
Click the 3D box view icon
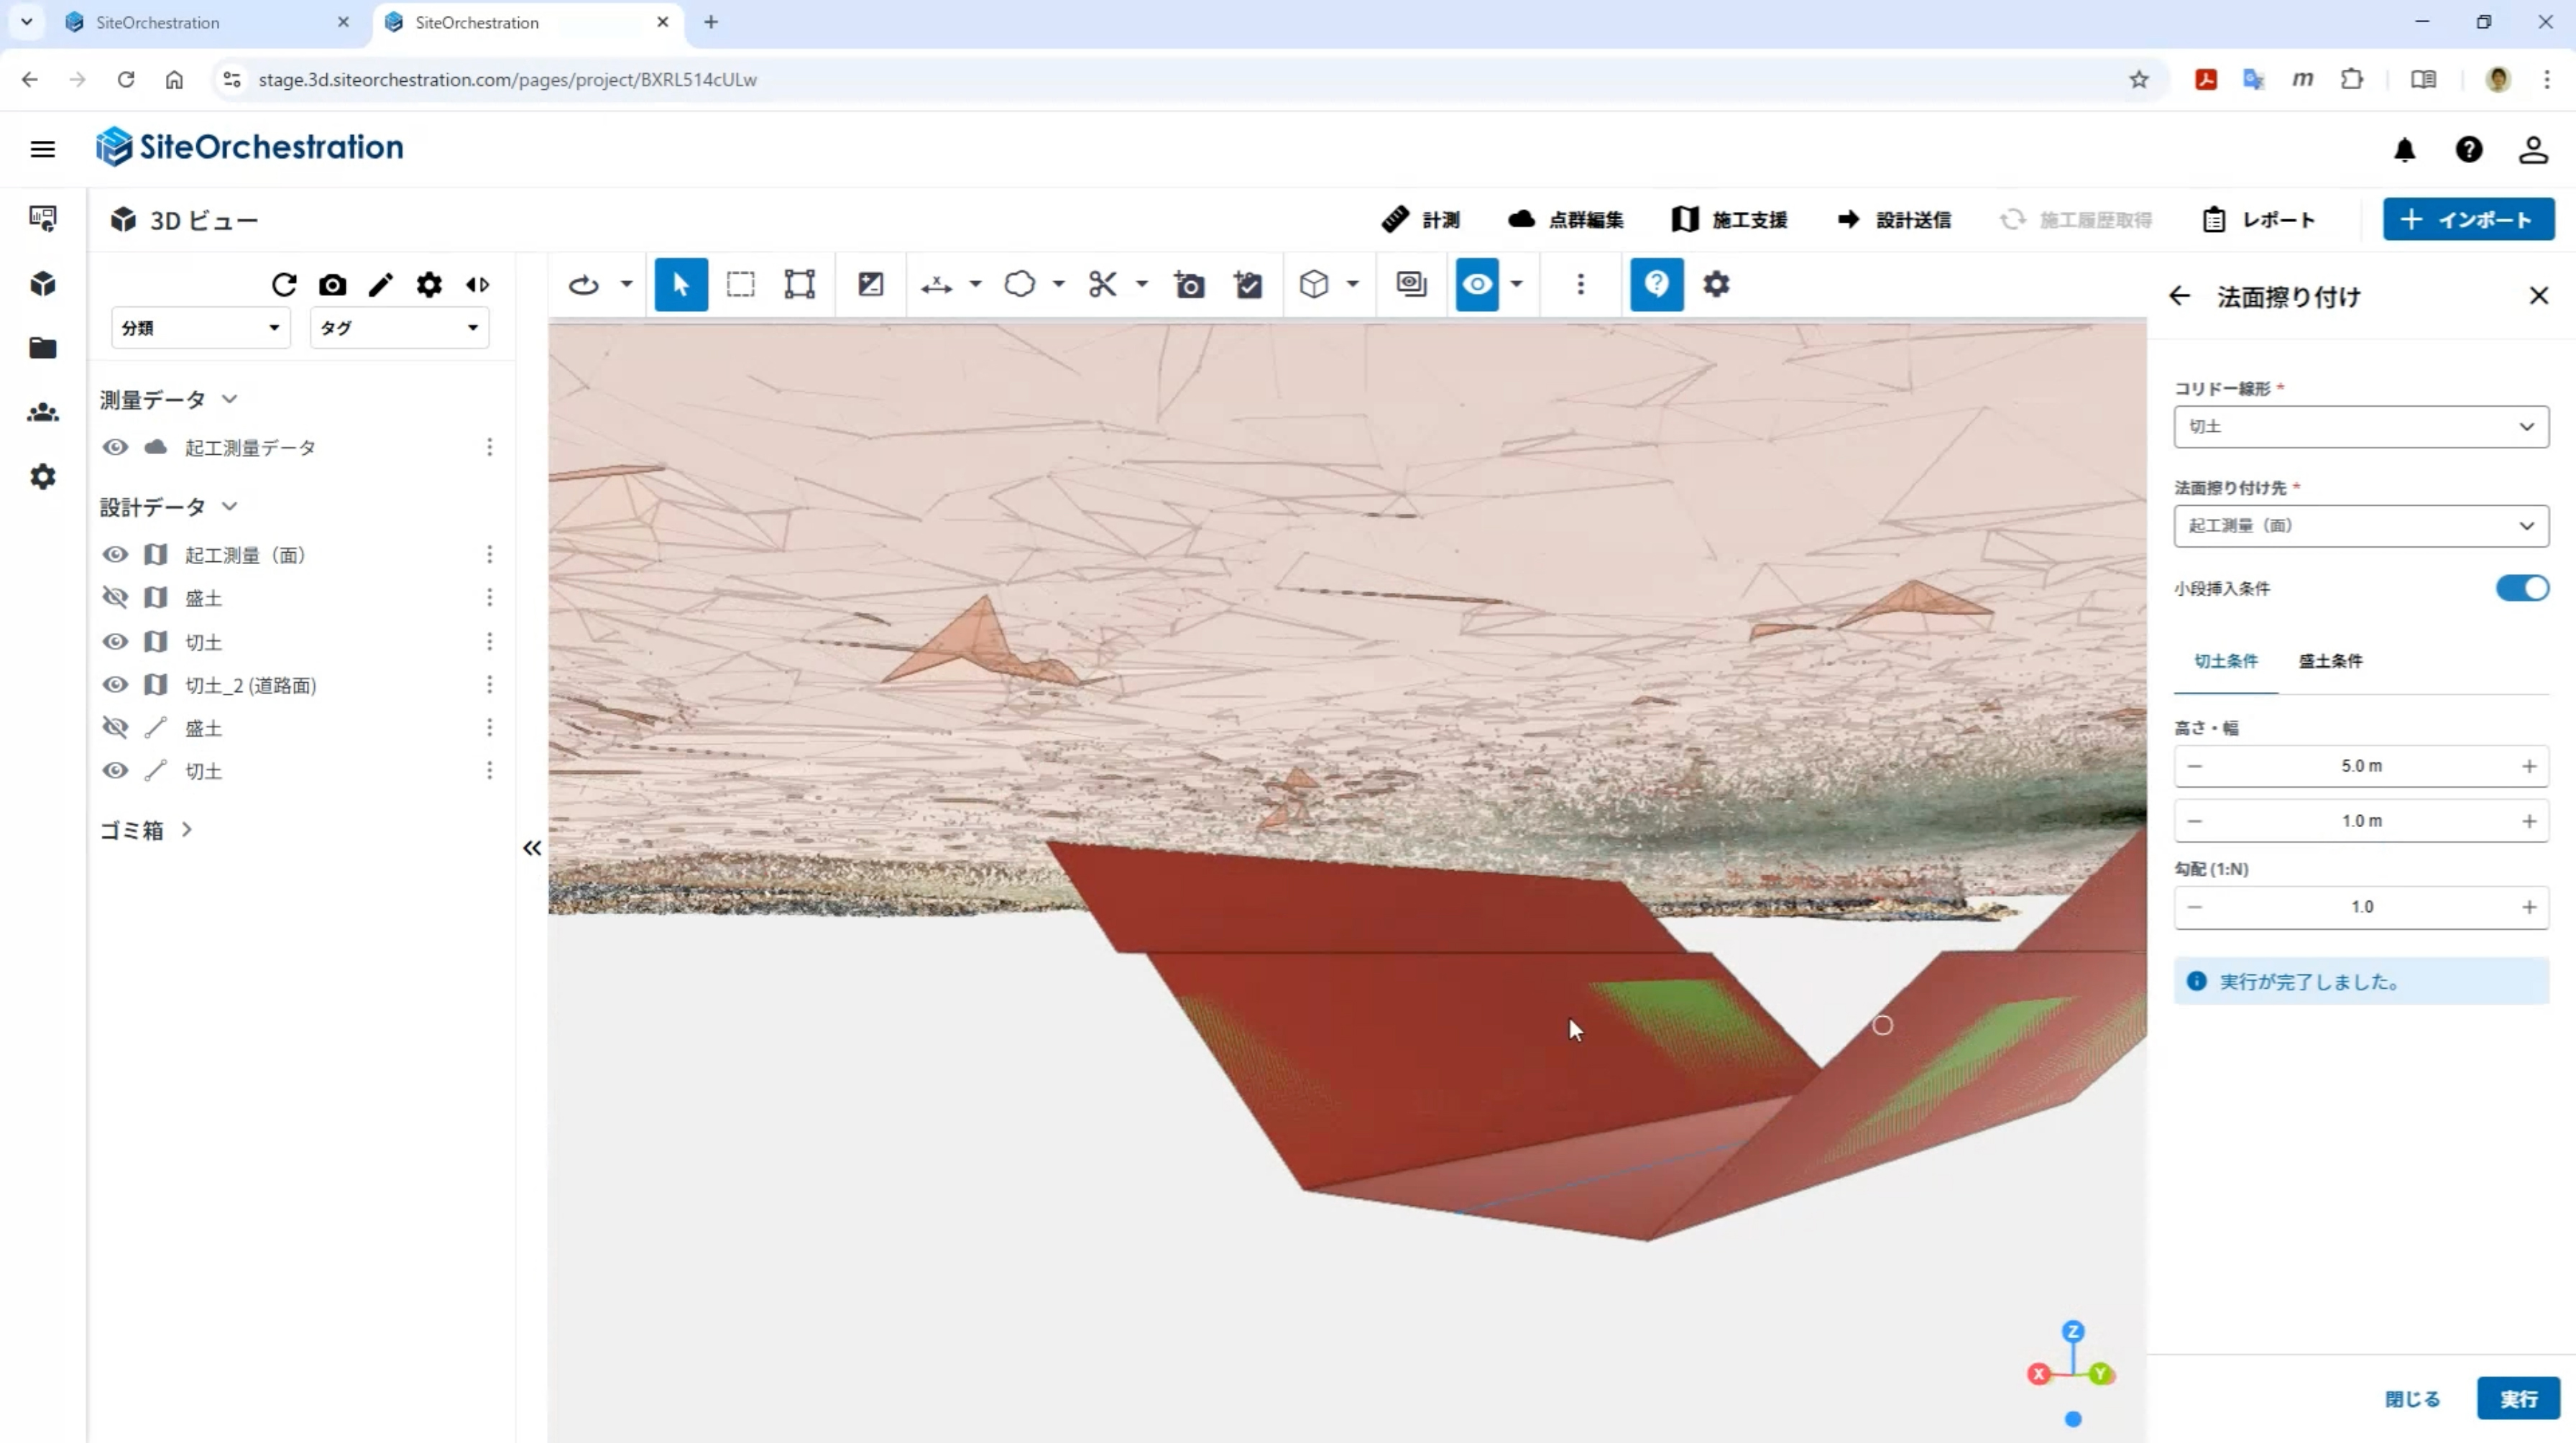pos(1314,284)
